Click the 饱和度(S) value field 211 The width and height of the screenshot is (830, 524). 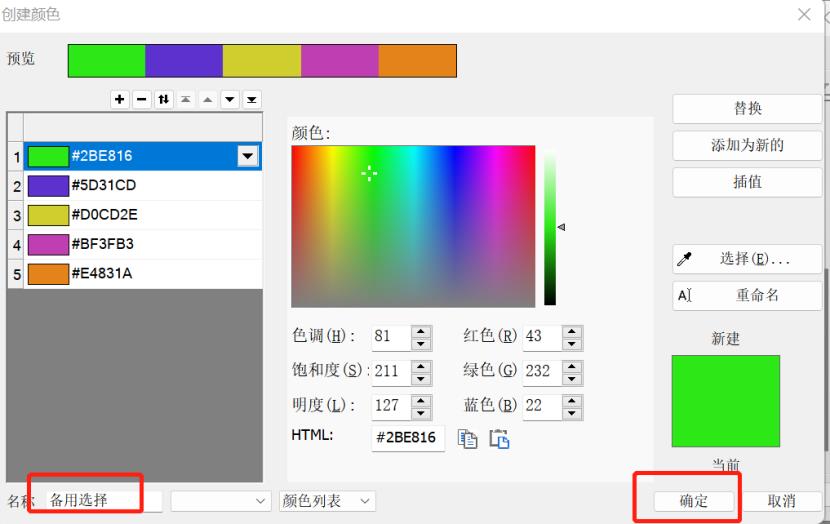tap(391, 372)
